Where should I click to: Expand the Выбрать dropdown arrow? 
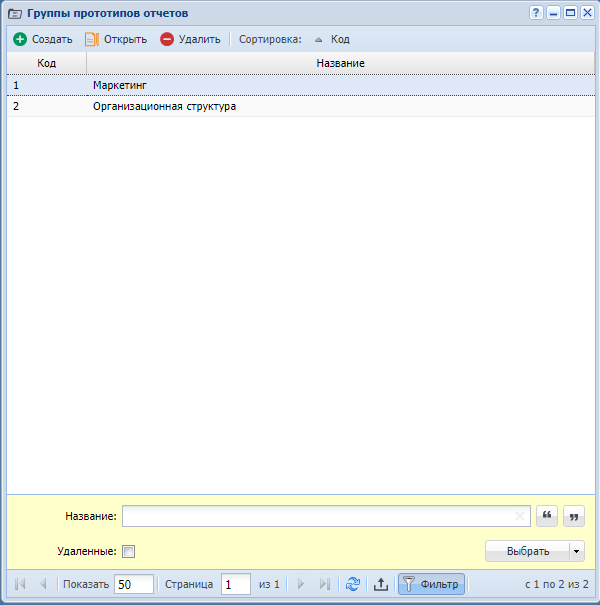[576, 551]
